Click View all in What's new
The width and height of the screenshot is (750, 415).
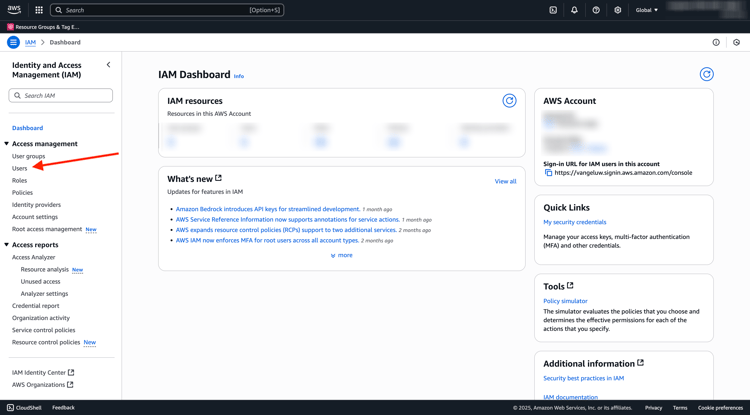tap(505, 181)
